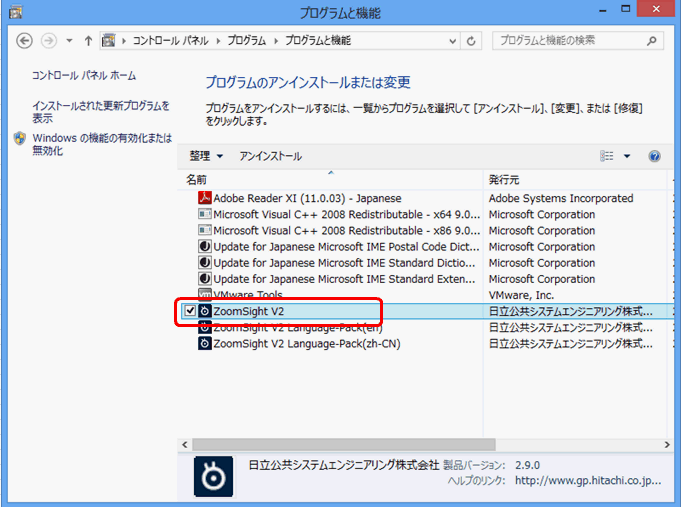Click product version value 2.9.0

[527, 465]
